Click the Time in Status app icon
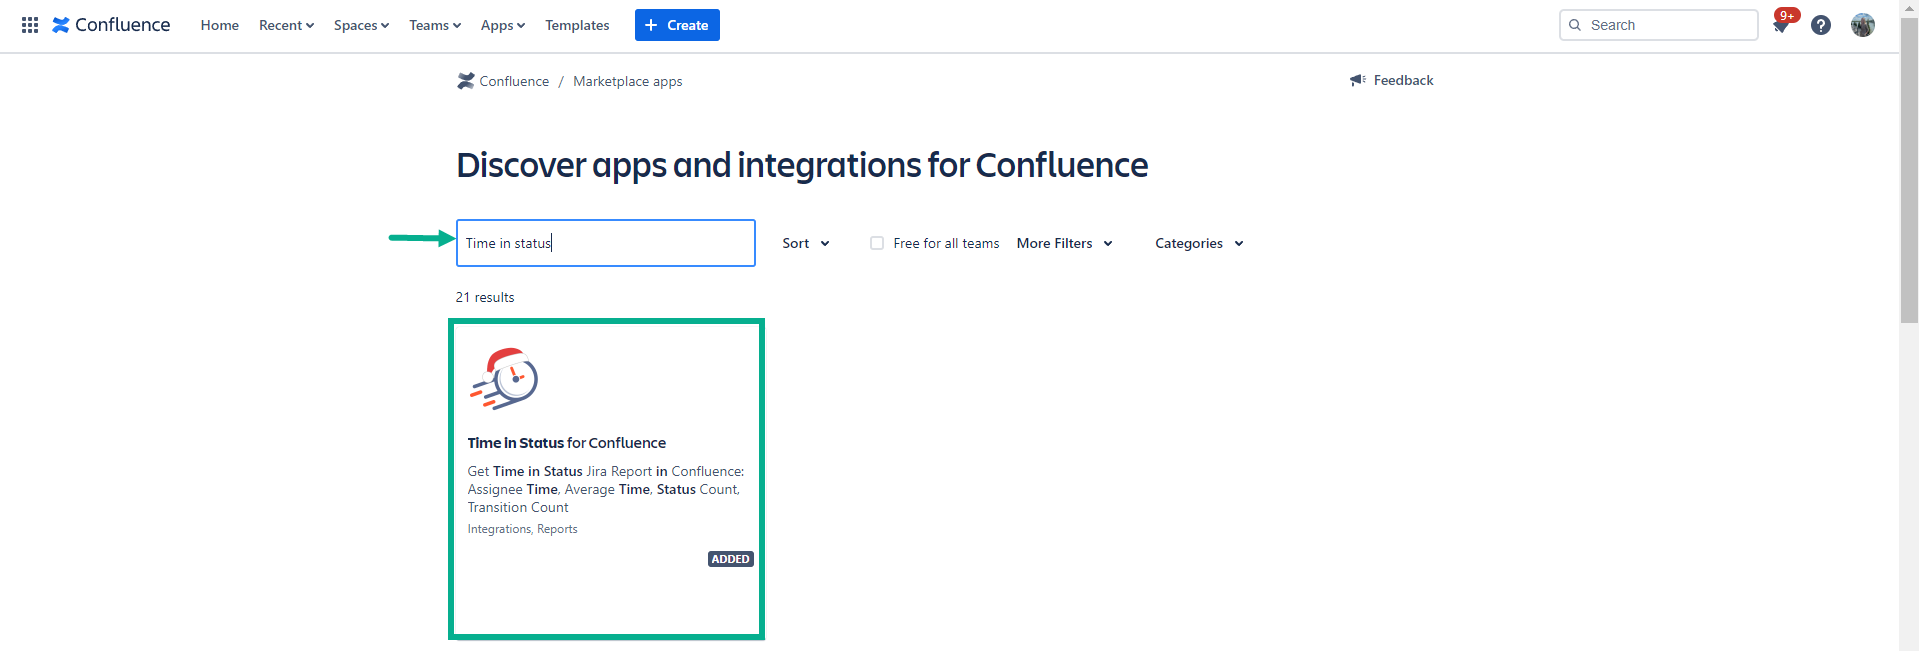 click(x=504, y=379)
